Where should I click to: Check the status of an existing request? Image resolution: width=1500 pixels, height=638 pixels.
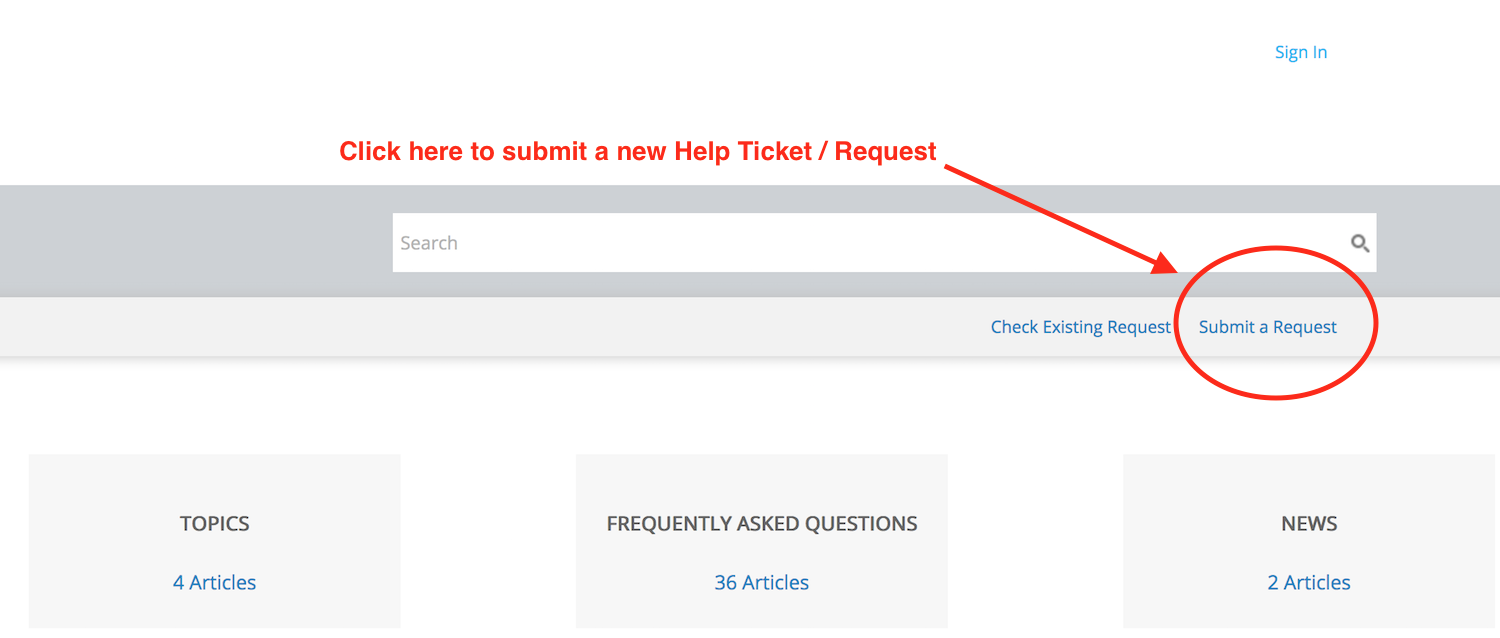1080,326
